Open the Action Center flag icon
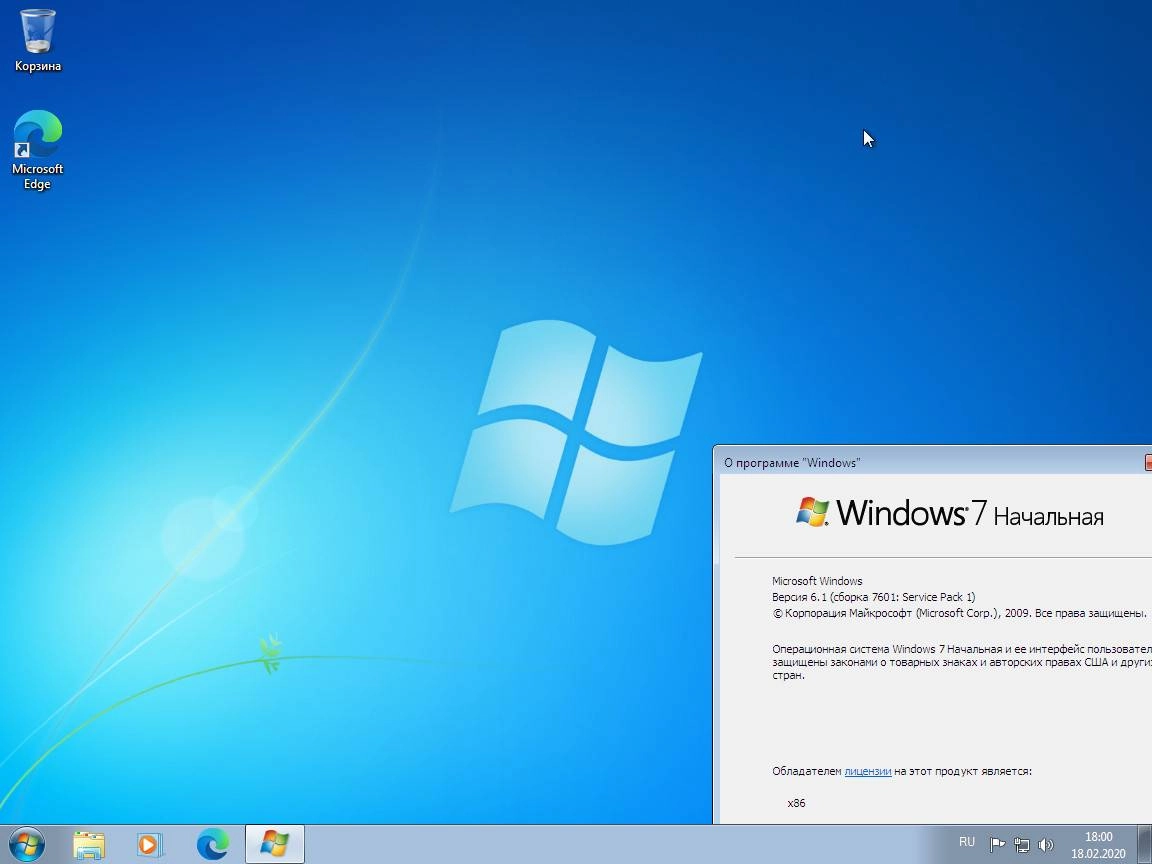This screenshot has width=1152, height=864. click(x=997, y=846)
